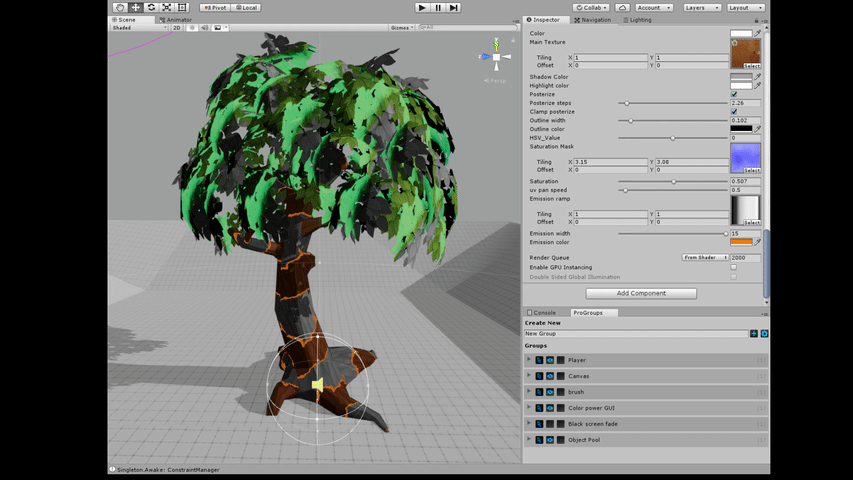Image resolution: width=853 pixels, height=480 pixels.
Task: Open the cloud services button
Action: [x=623, y=7]
